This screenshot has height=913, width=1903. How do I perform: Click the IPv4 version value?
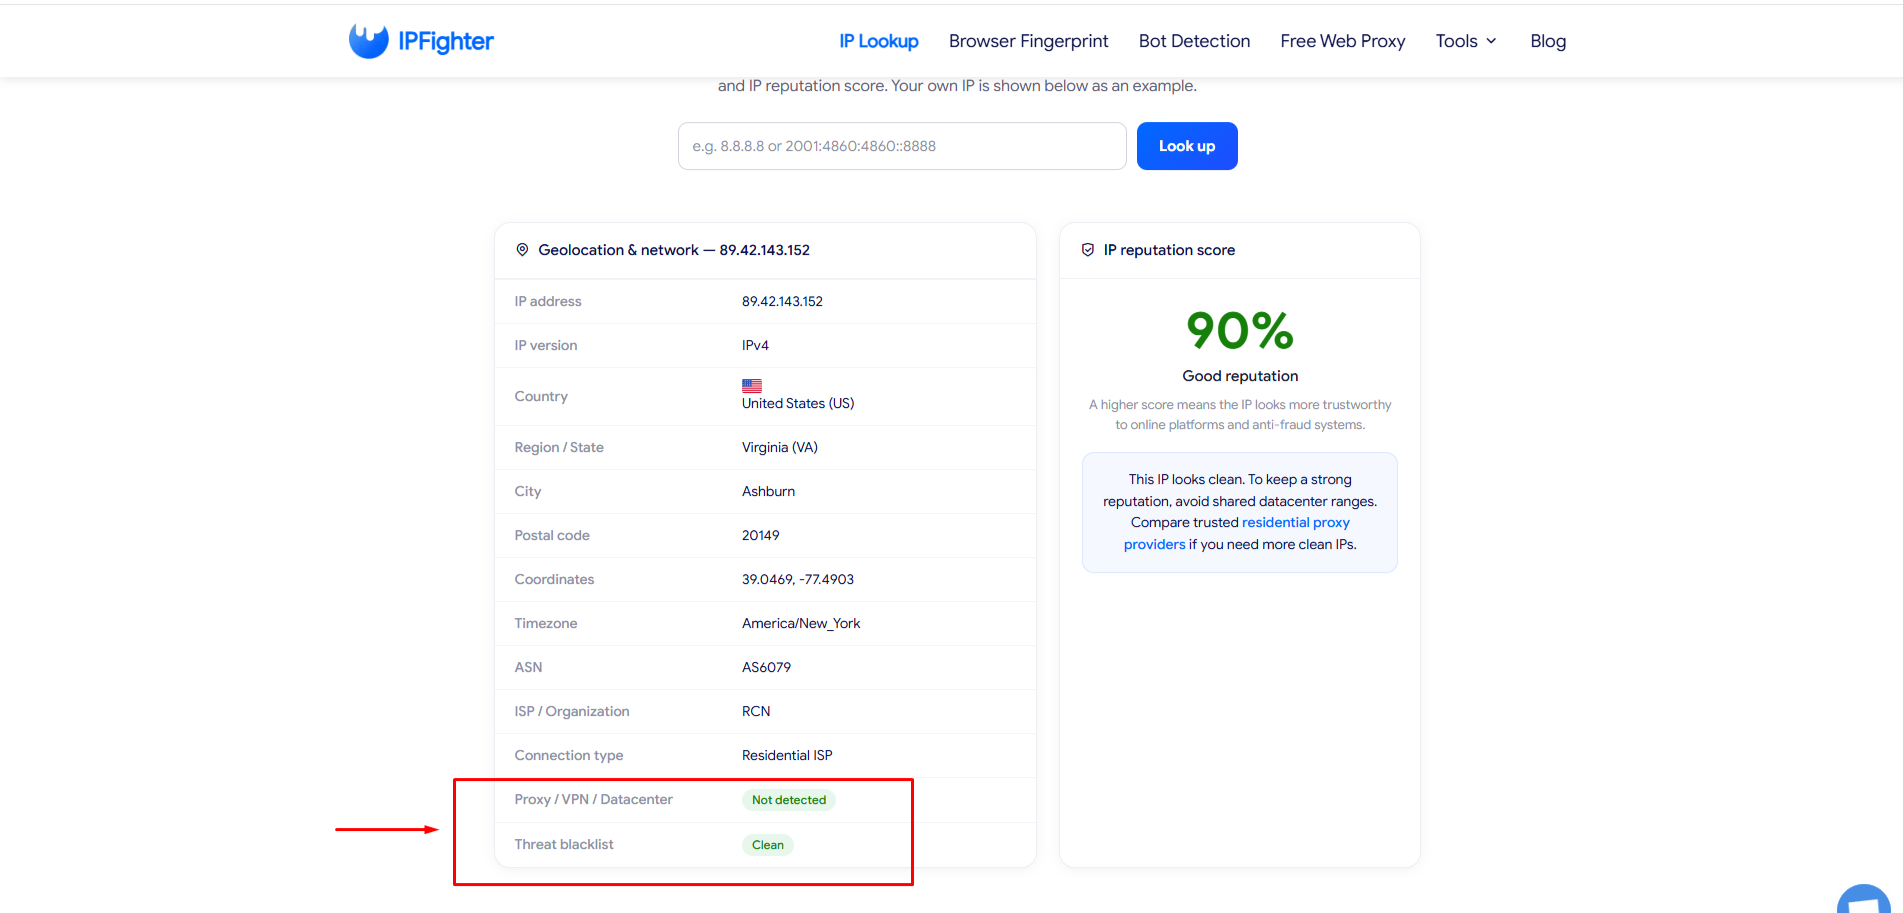[755, 345]
